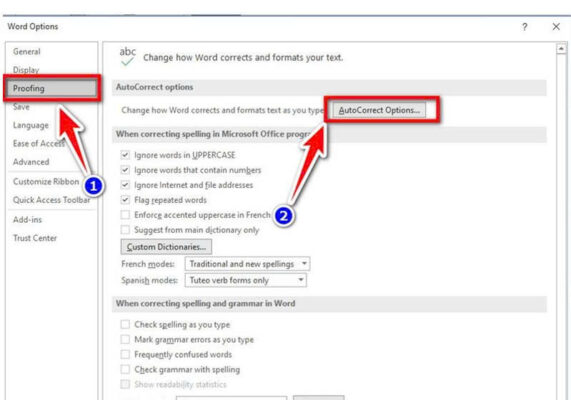Uncheck Ignore words in UPPERCASE

point(125,155)
